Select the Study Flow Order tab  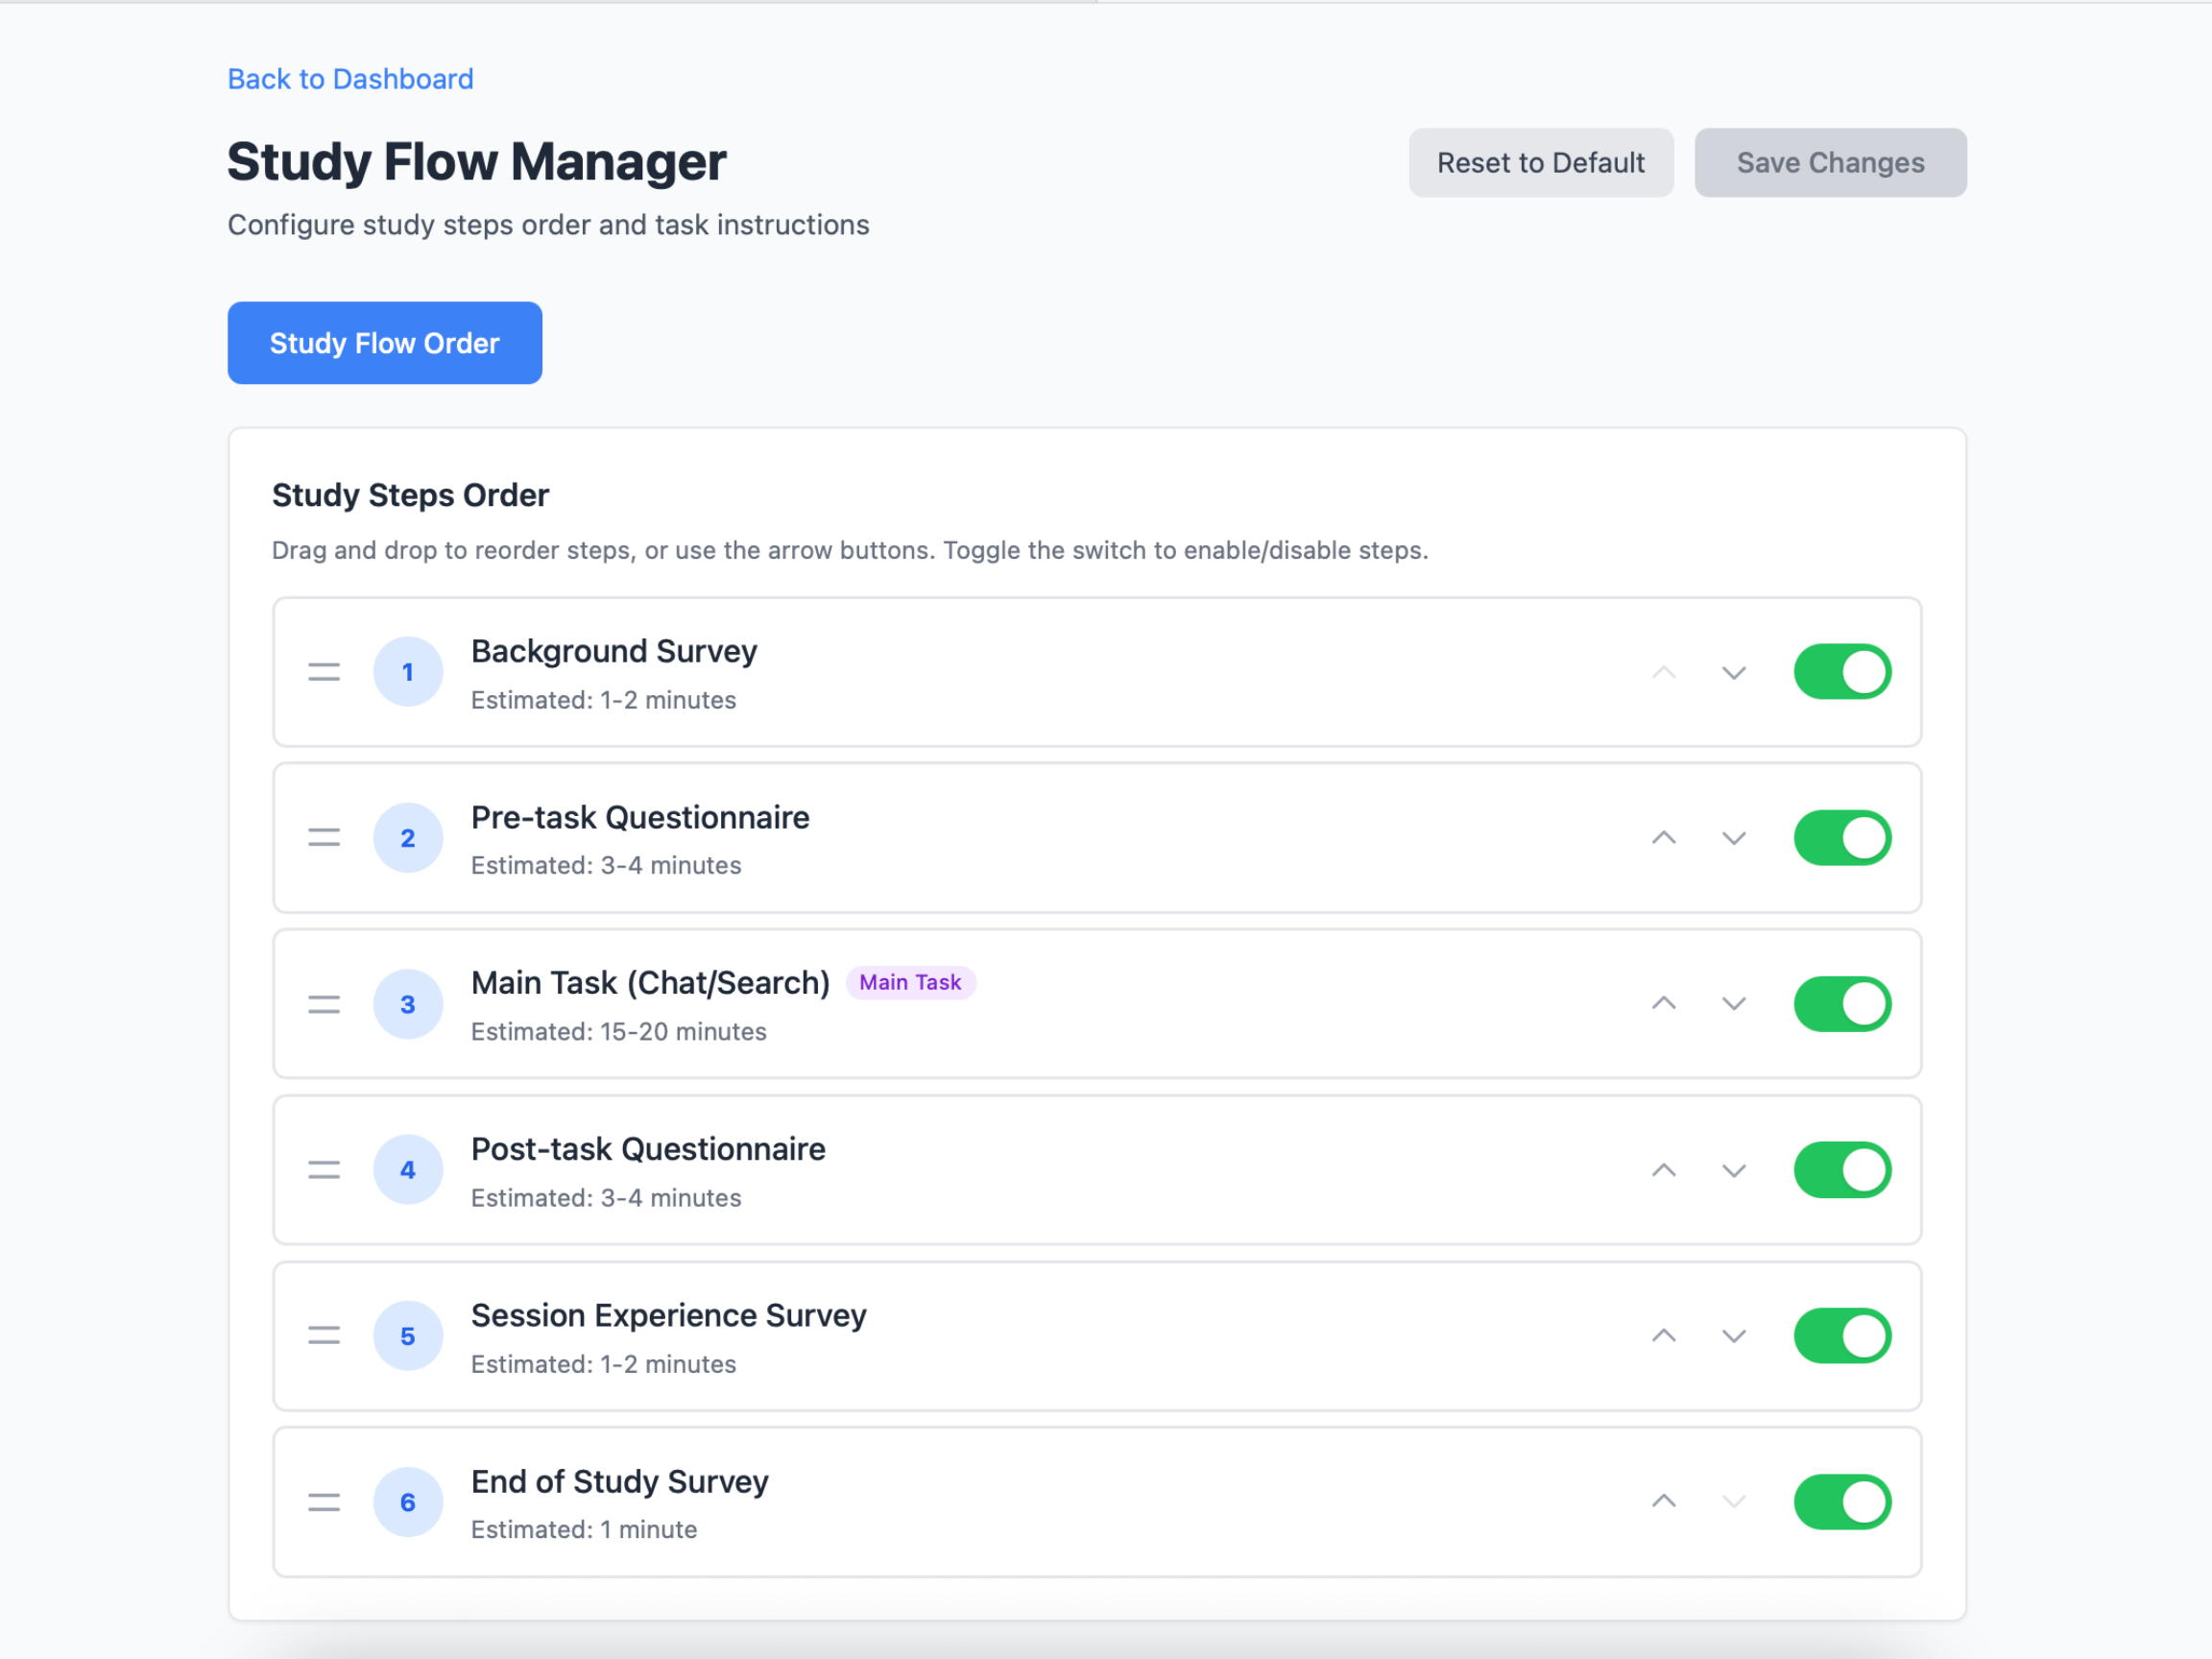[385, 343]
